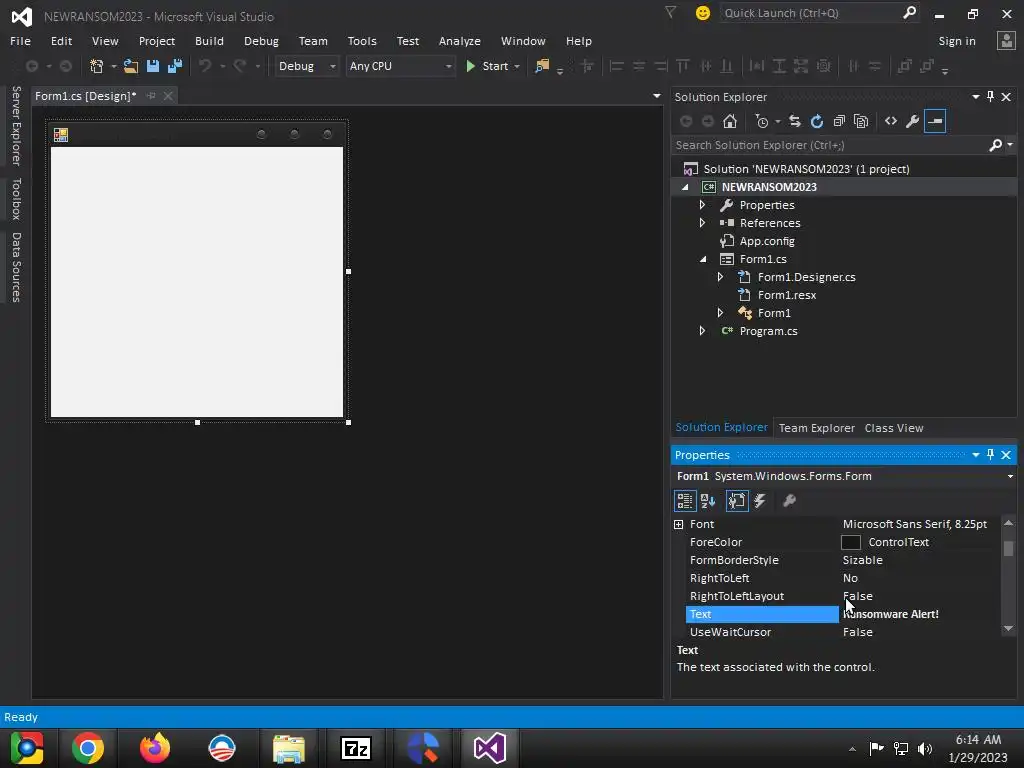
Task: Switch Properties to Categorized view
Action: coord(684,501)
